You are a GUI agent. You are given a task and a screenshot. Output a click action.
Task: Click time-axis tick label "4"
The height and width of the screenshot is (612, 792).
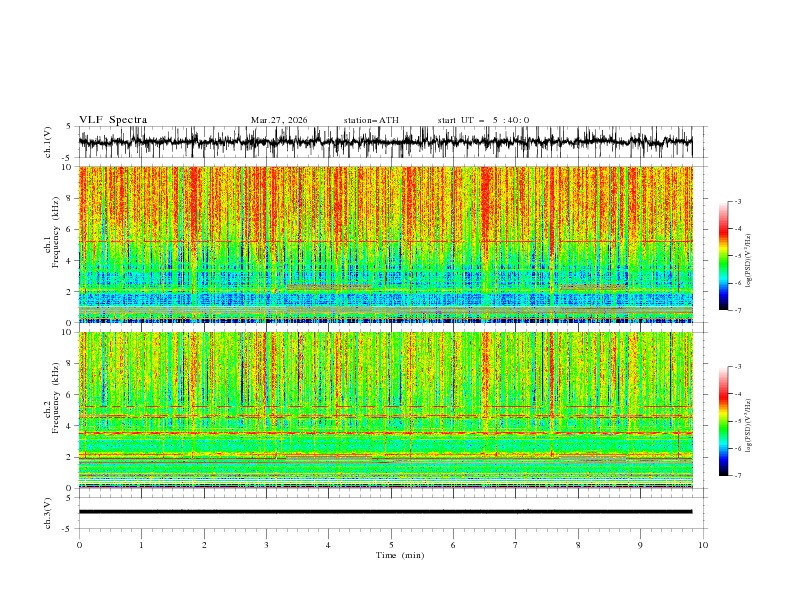[328, 545]
